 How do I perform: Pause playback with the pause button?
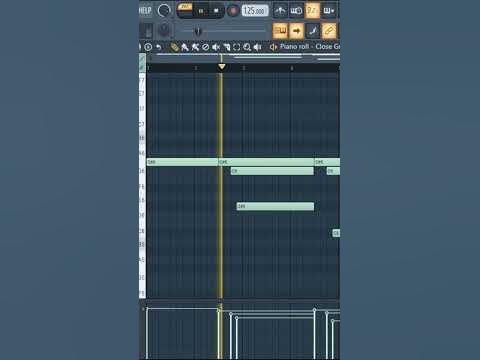[201, 11]
